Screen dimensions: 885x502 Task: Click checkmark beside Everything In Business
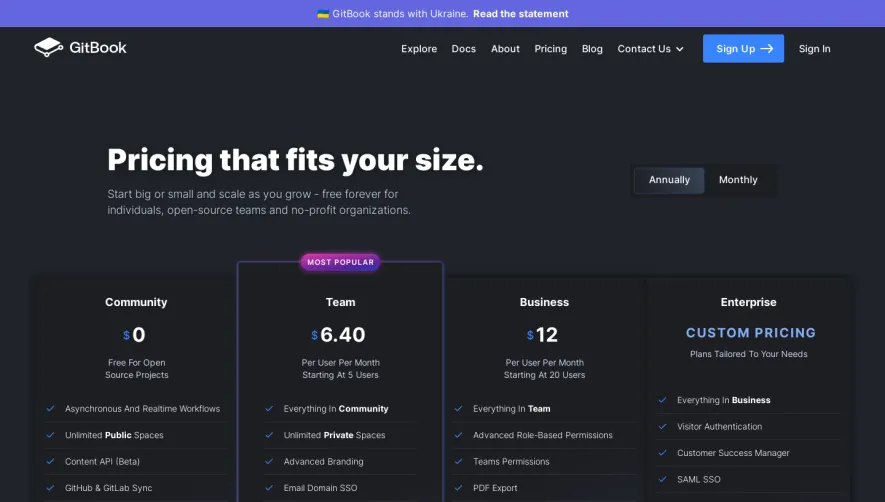click(x=663, y=400)
